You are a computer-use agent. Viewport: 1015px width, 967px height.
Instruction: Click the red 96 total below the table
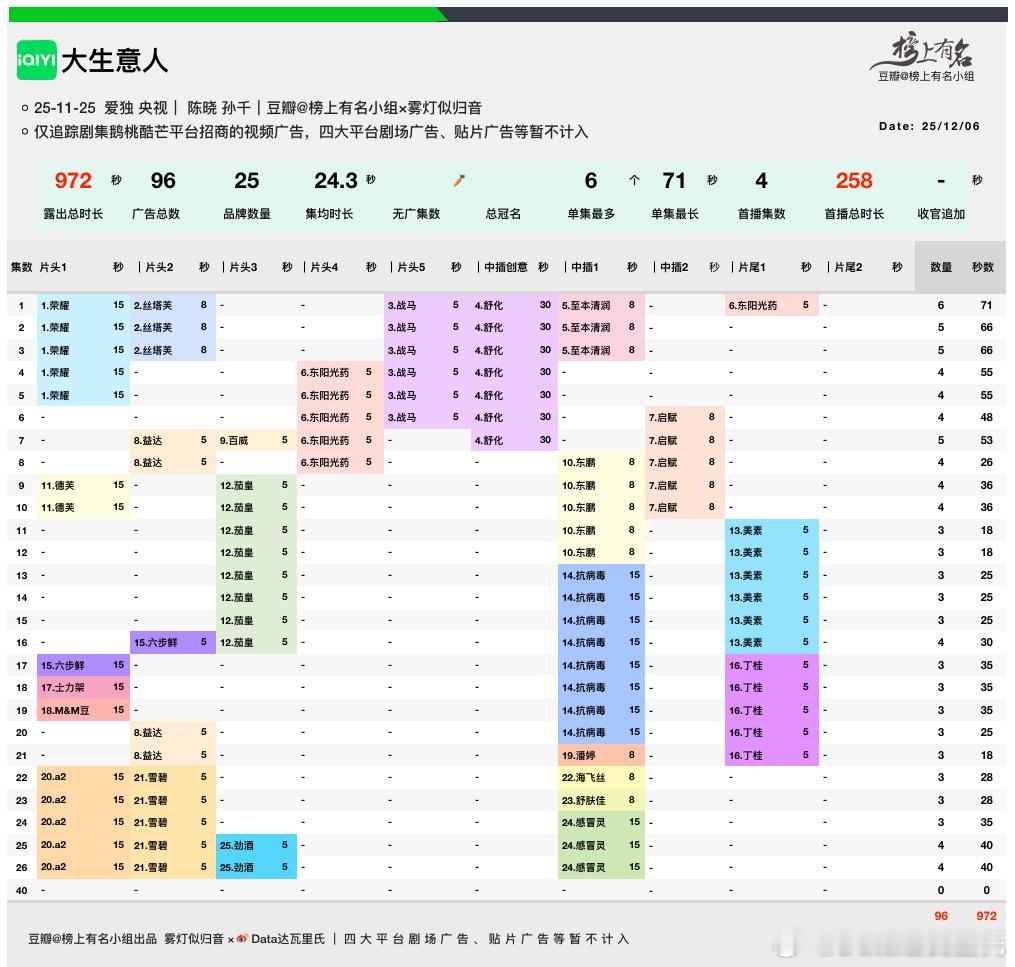click(941, 916)
